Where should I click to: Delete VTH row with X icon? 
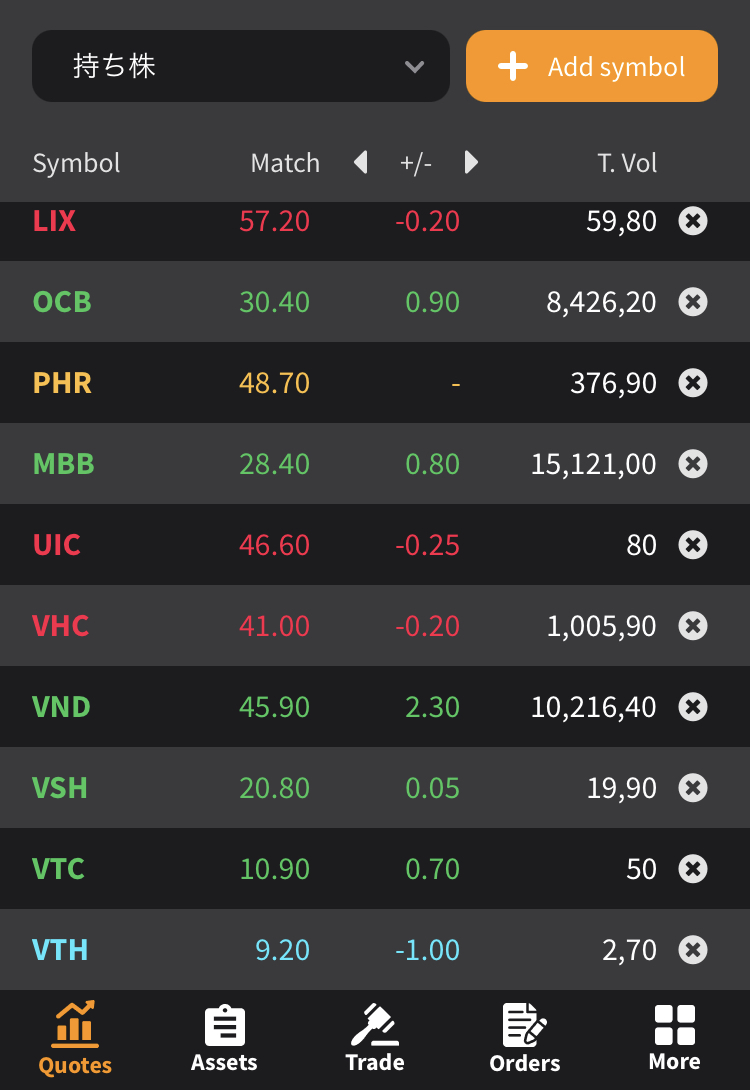click(x=693, y=950)
